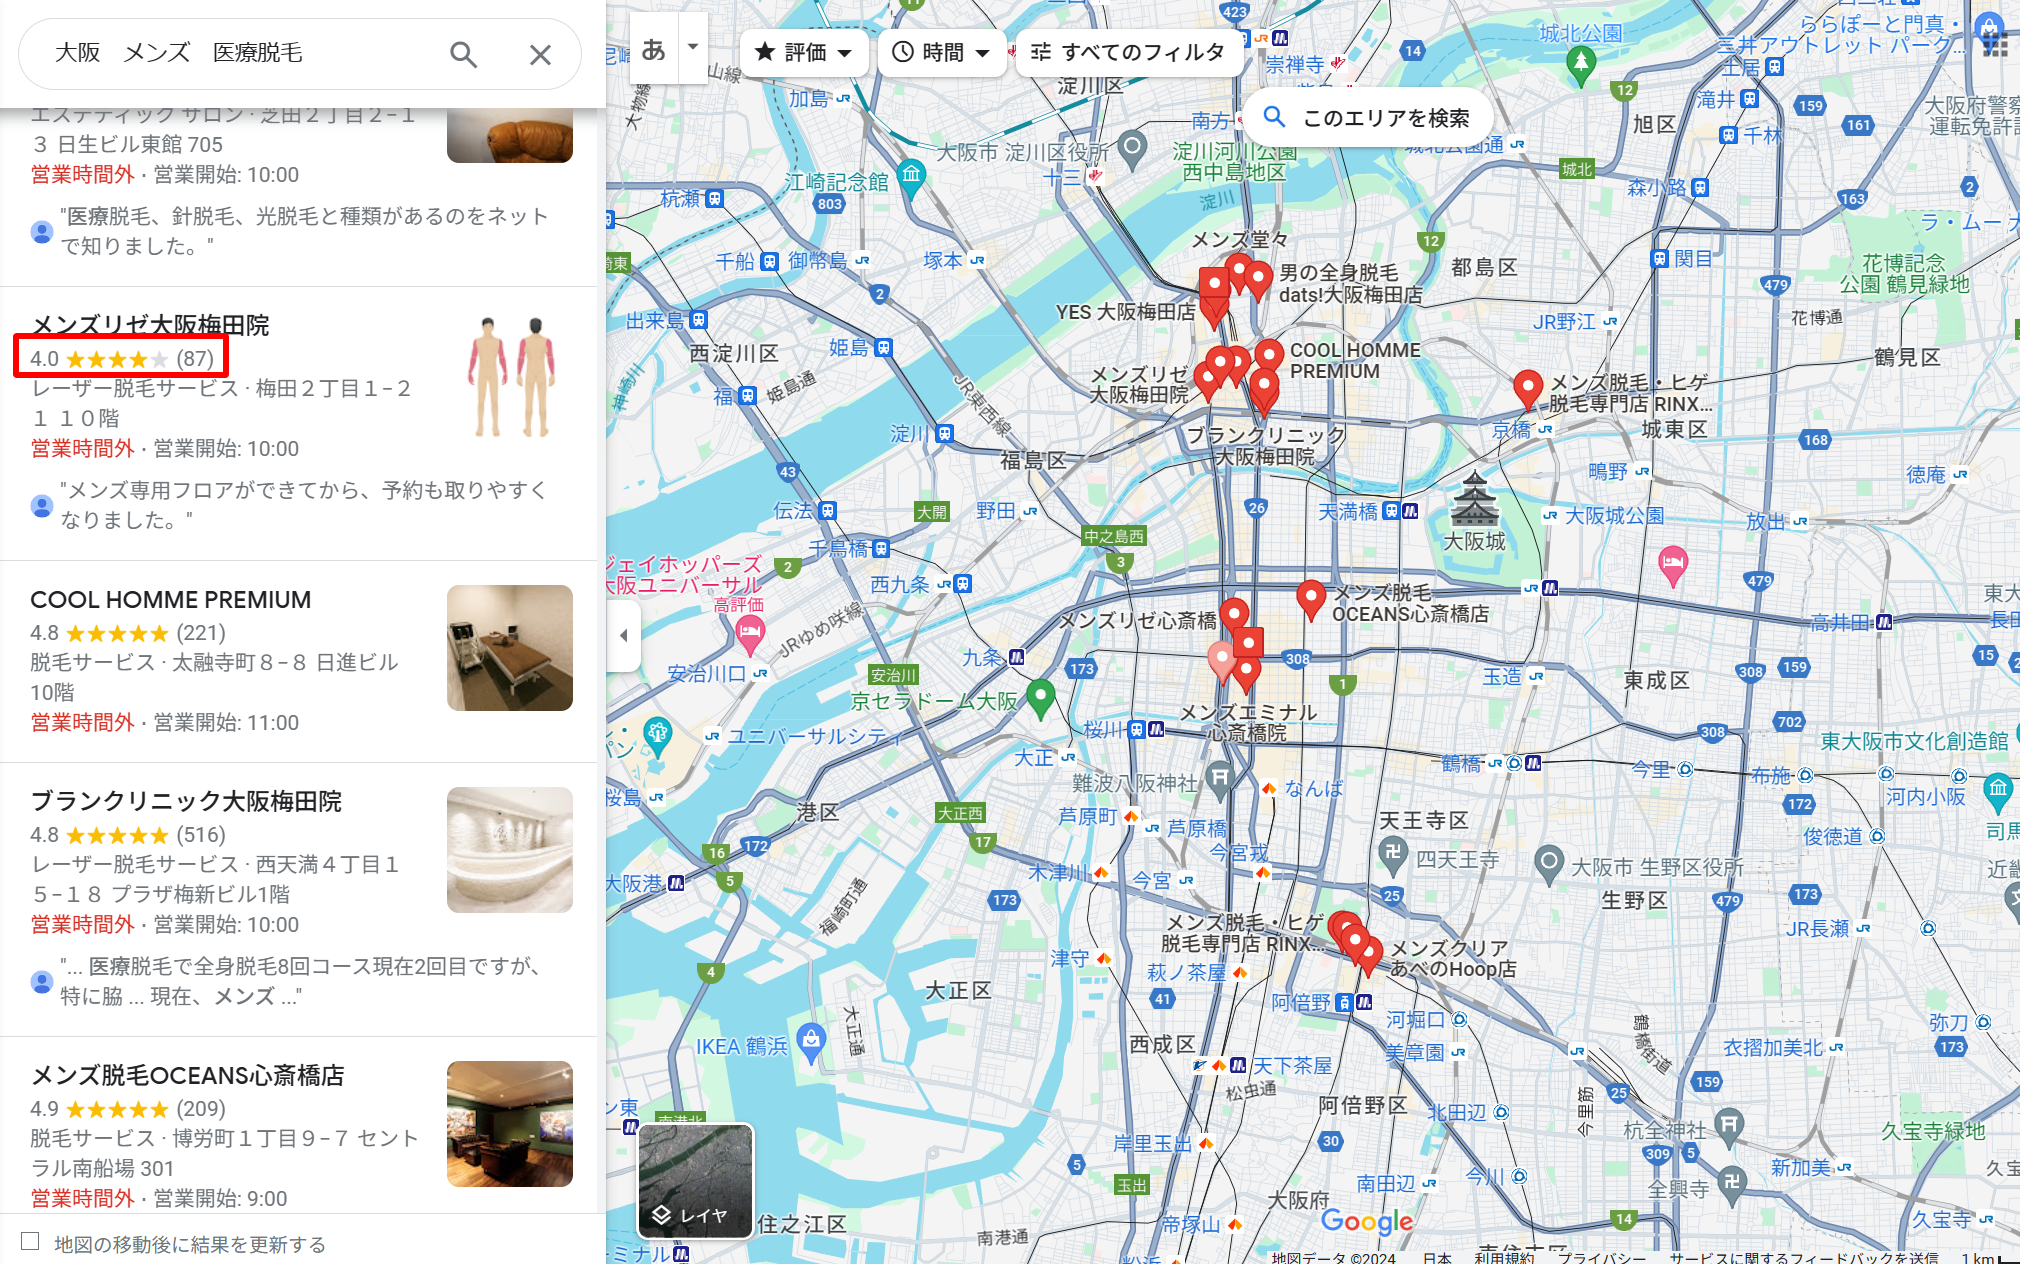
Task: Click the 東大阪市文化創造館 teal icon
Action: 1998,790
